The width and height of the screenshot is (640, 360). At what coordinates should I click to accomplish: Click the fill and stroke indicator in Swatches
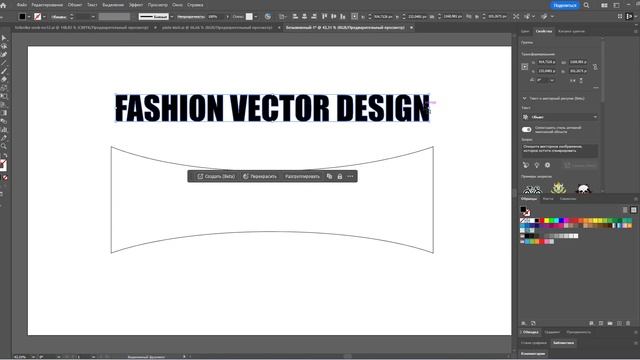point(525,211)
